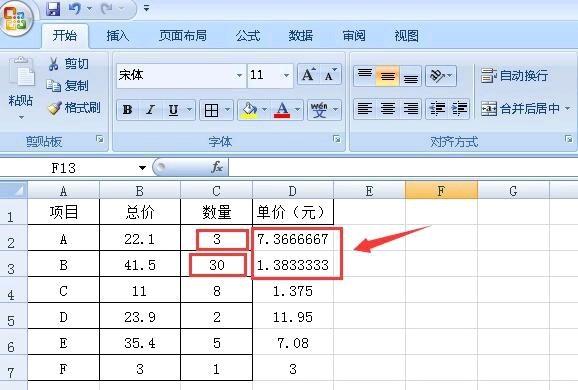This screenshot has height=390, width=578.
Task: Align text to the top of cell
Action: coord(365,76)
